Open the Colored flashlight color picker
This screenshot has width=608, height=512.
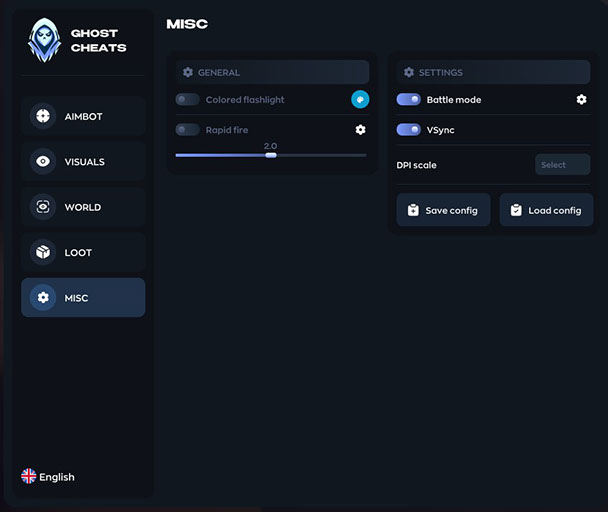360,99
